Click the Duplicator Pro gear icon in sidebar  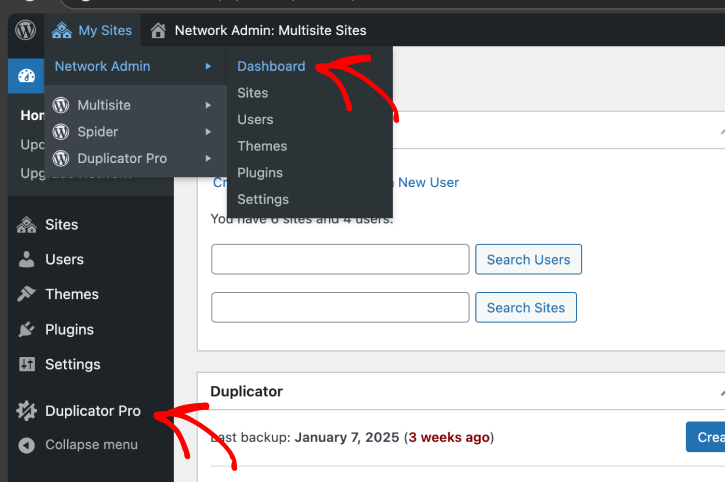26,410
